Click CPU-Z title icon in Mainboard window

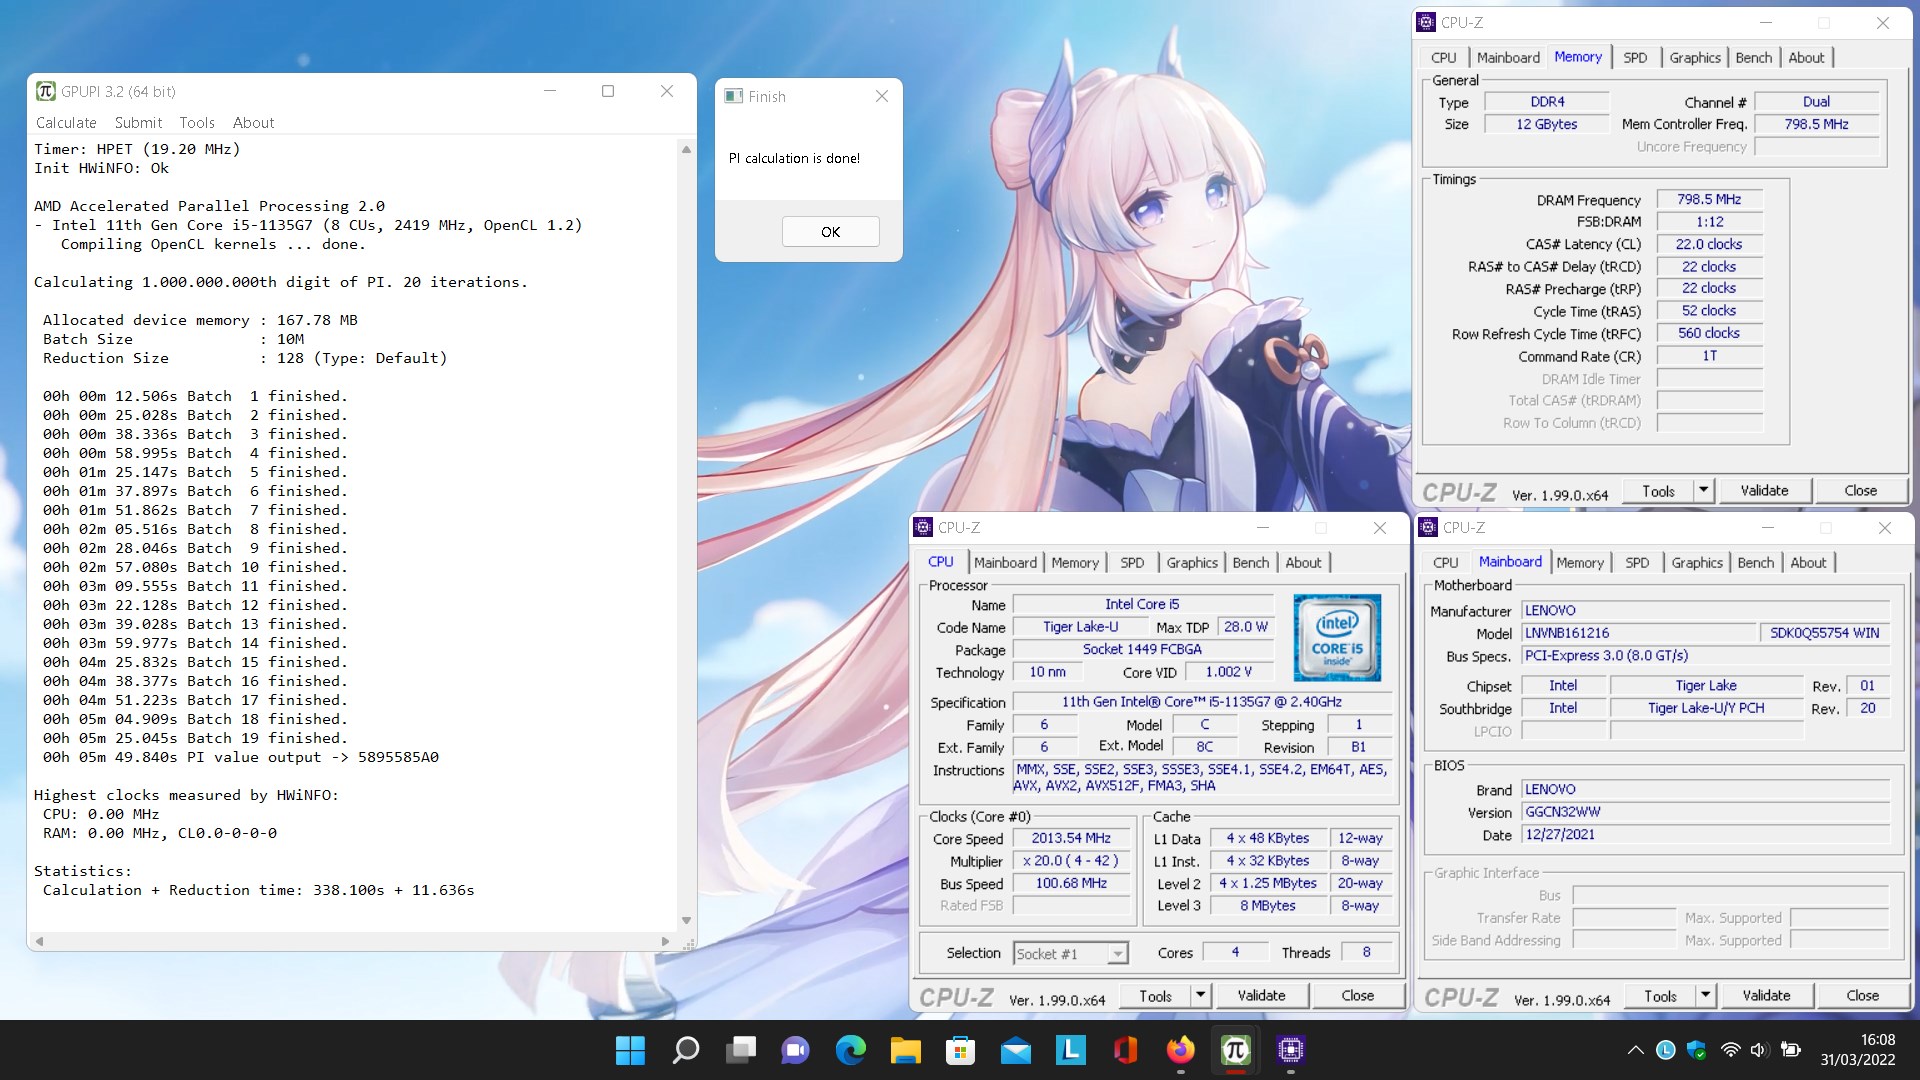point(1429,527)
